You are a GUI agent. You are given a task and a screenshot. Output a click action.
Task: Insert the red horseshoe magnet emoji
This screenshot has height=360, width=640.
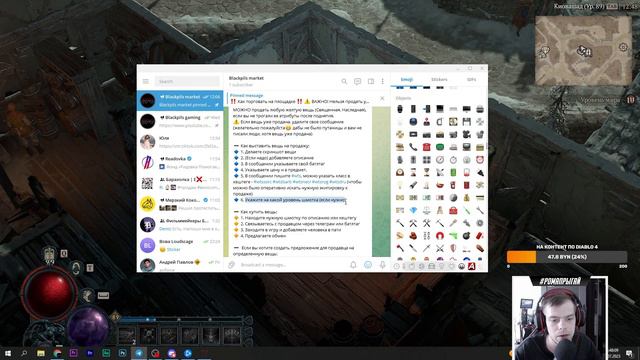(440, 236)
